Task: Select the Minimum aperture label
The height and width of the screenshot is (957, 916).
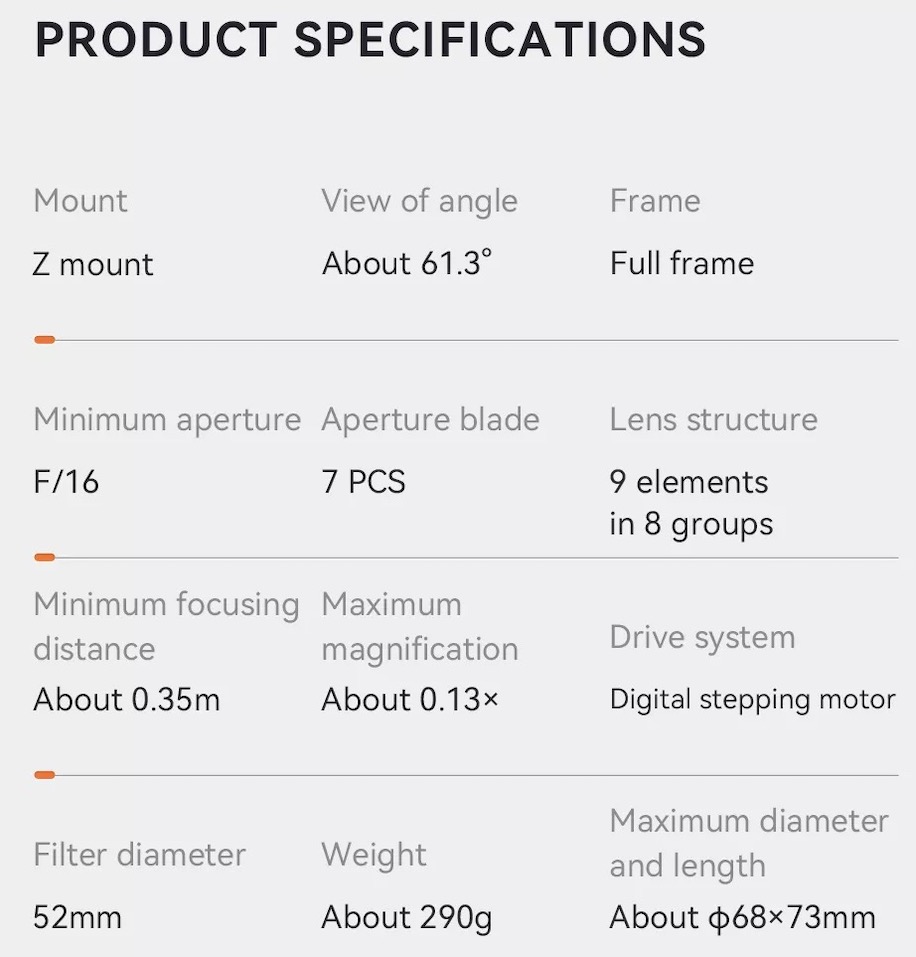Action: (x=167, y=420)
